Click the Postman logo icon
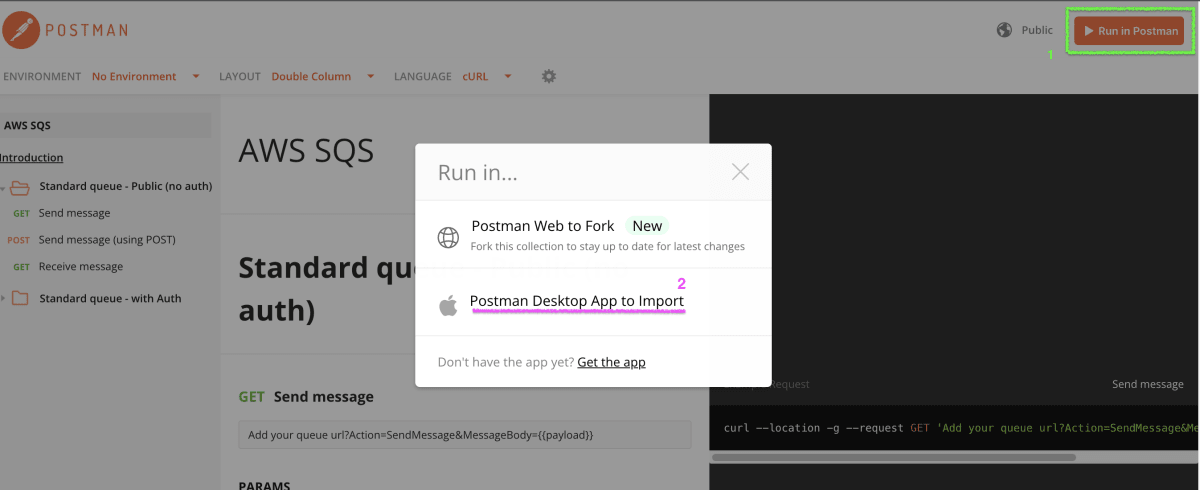 [21, 30]
